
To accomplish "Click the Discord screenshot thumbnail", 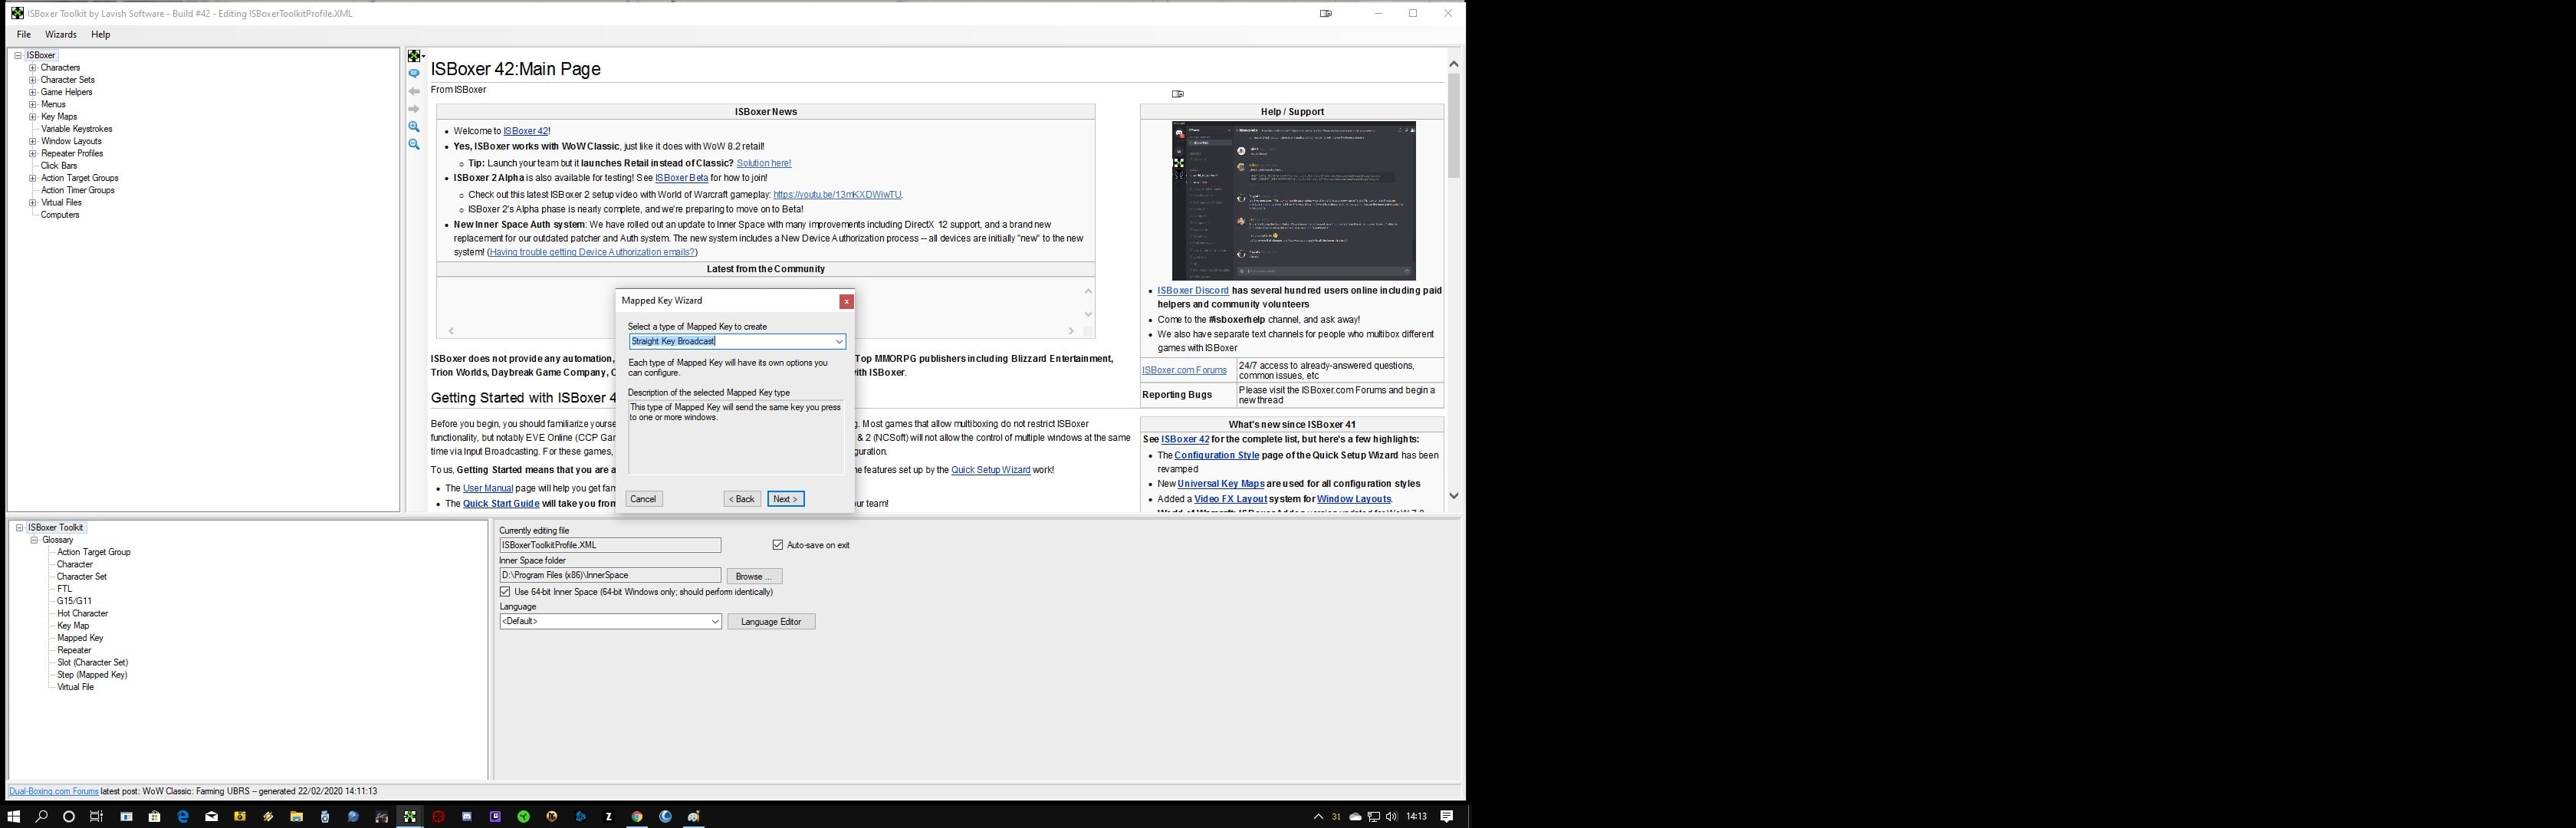I will coord(1293,201).
